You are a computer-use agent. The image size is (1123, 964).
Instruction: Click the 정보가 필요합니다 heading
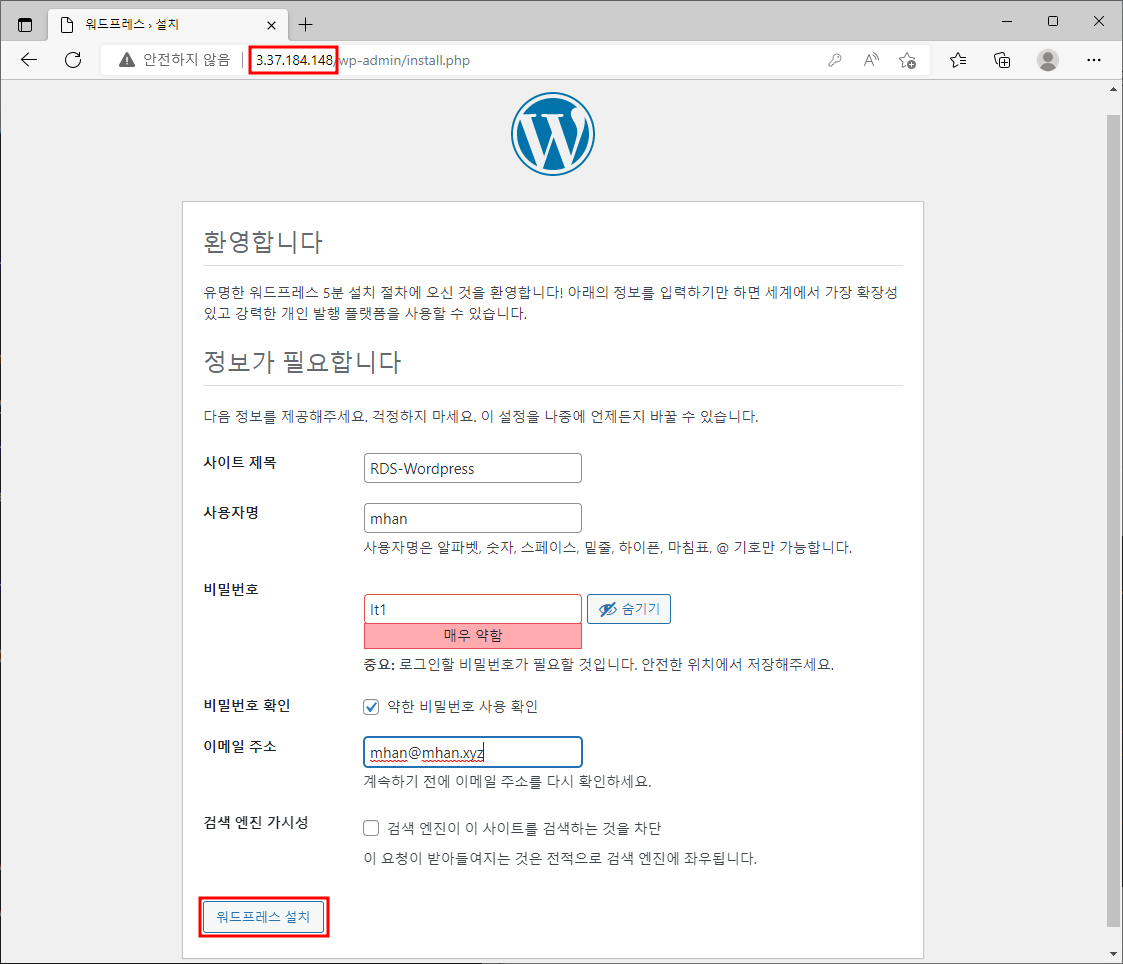(x=302, y=362)
